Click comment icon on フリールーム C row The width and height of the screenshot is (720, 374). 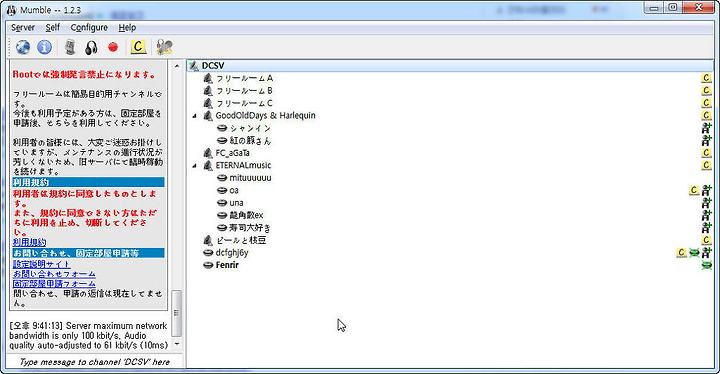pyautogui.click(x=706, y=103)
